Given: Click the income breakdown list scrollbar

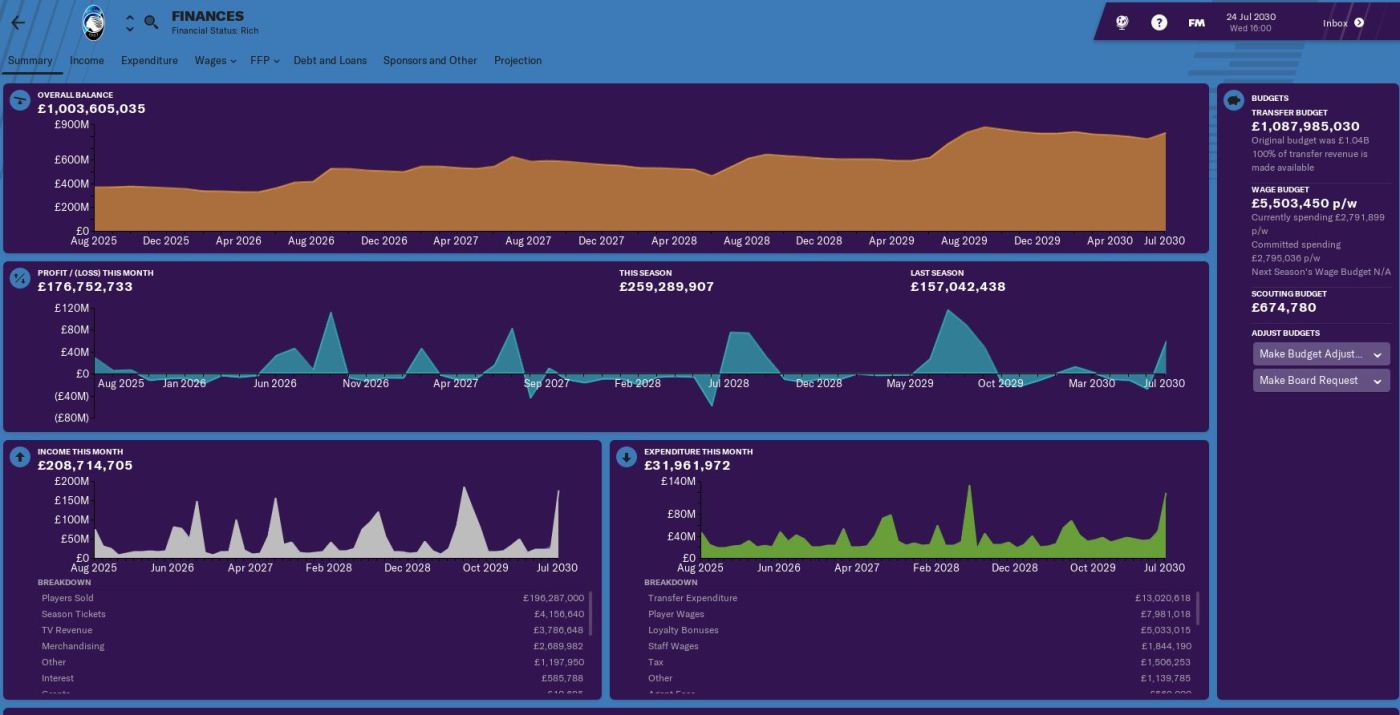Looking at the screenshot, I should pyautogui.click(x=590, y=613).
